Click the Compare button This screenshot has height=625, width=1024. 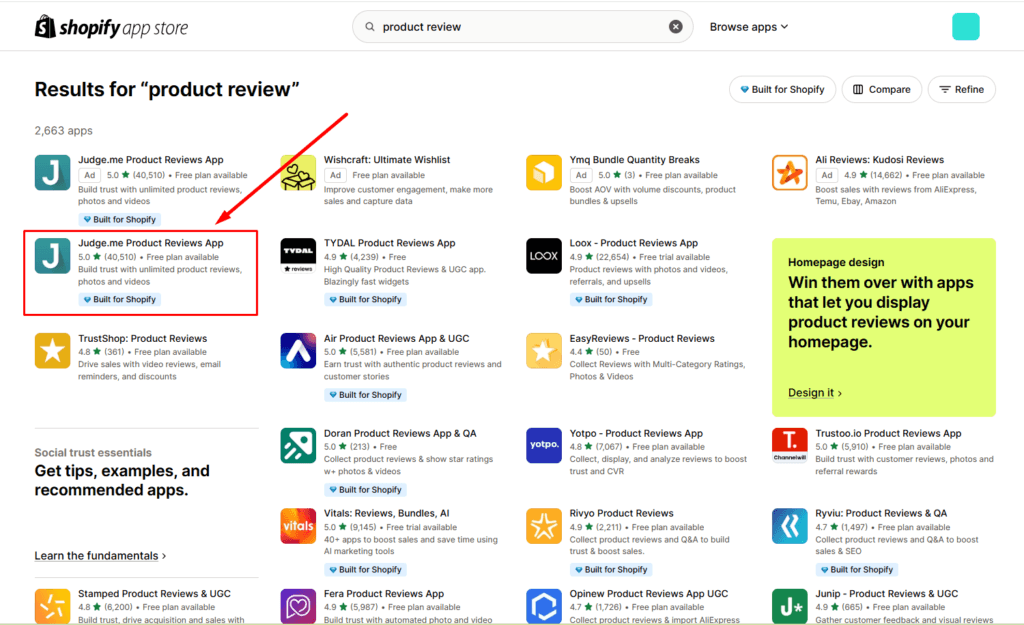(x=882, y=89)
